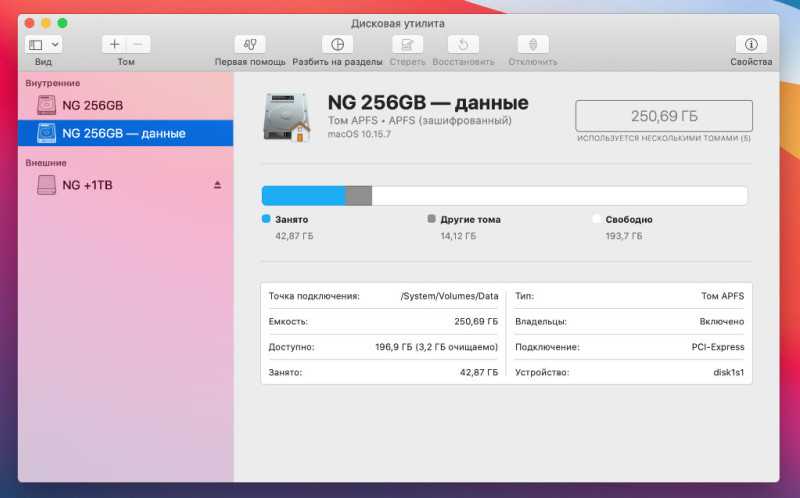Click the white Свободно legend swatch
Screen dimensions: 800x498
tap(596, 219)
